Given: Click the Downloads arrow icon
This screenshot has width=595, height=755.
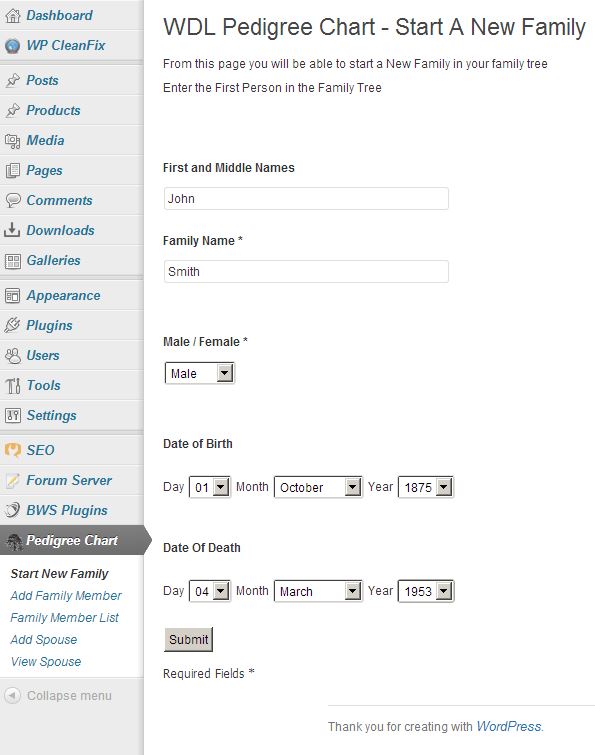Looking at the screenshot, I should point(13,230).
